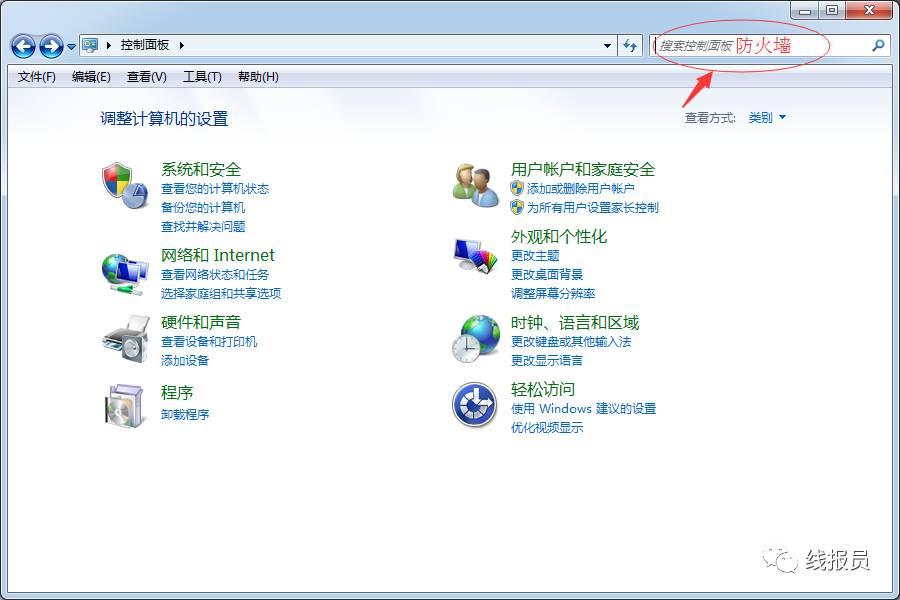Select the 轻松访问 accessibility icon
Image resolution: width=900 pixels, height=600 pixels.
click(473, 405)
